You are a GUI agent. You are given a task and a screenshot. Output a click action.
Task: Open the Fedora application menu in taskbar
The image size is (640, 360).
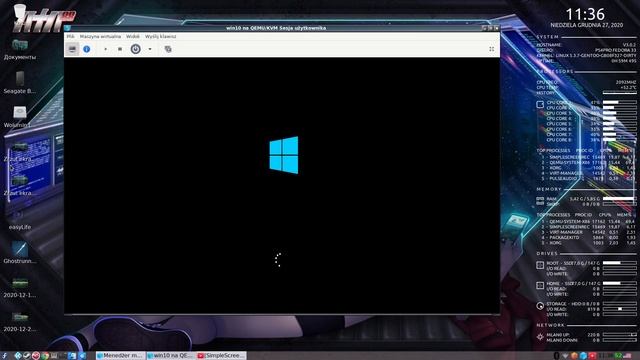(x=4, y=356)
